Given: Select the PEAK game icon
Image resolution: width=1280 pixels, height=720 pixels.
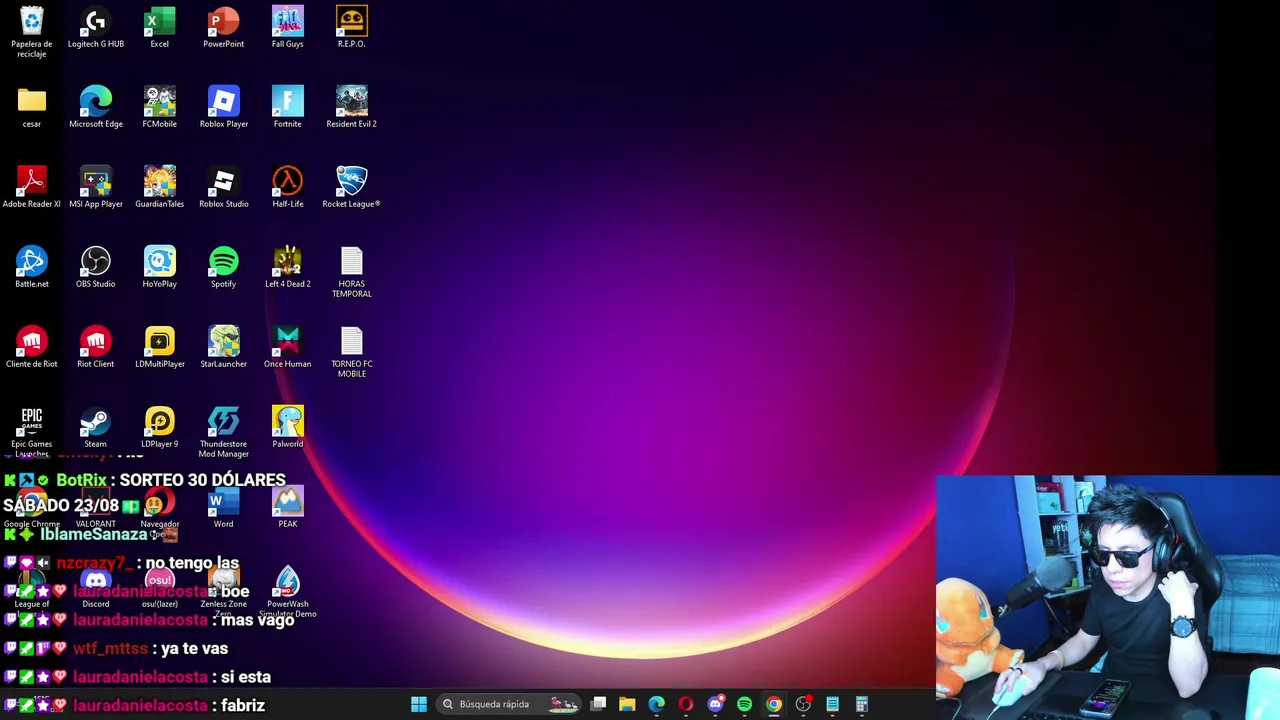Looking at the screenshot, I should [x=288, y=508].
